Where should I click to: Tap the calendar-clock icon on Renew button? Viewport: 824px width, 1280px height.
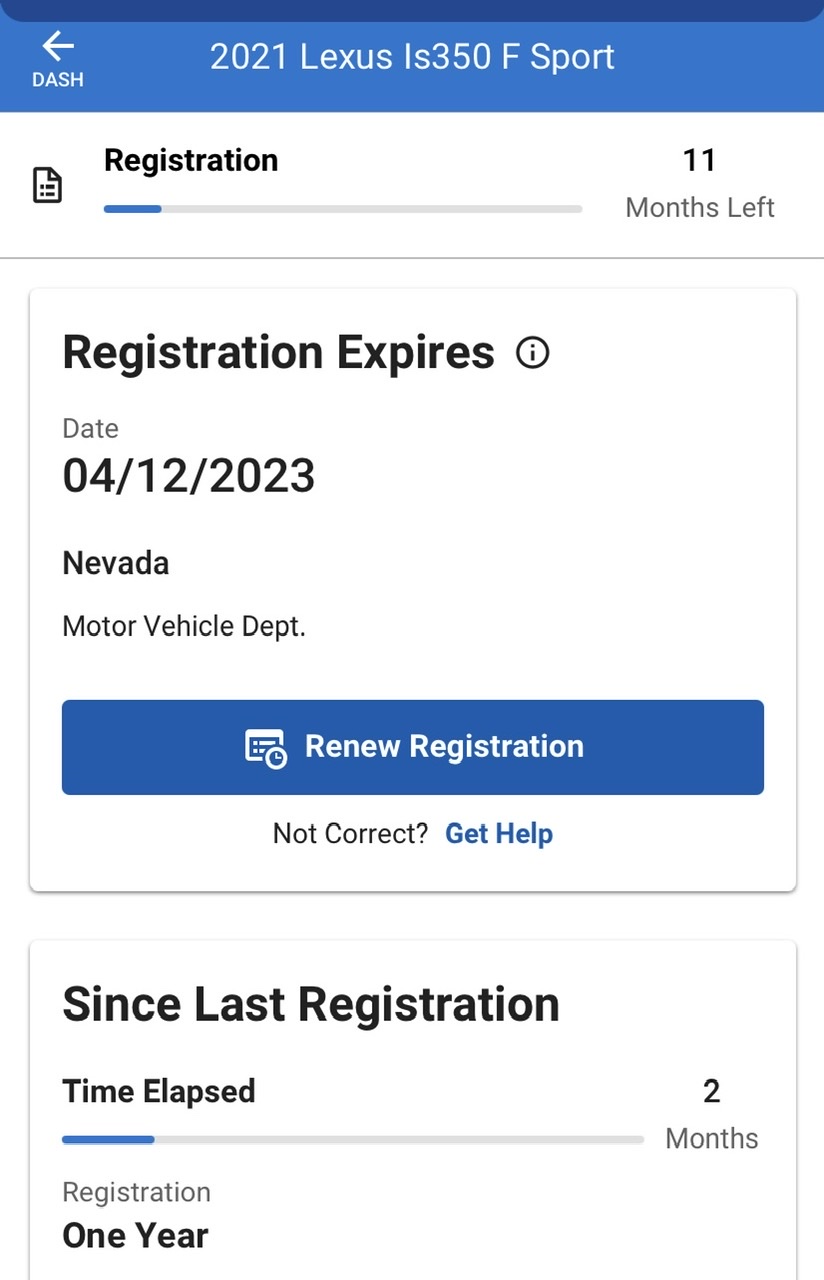click(266, 748)
